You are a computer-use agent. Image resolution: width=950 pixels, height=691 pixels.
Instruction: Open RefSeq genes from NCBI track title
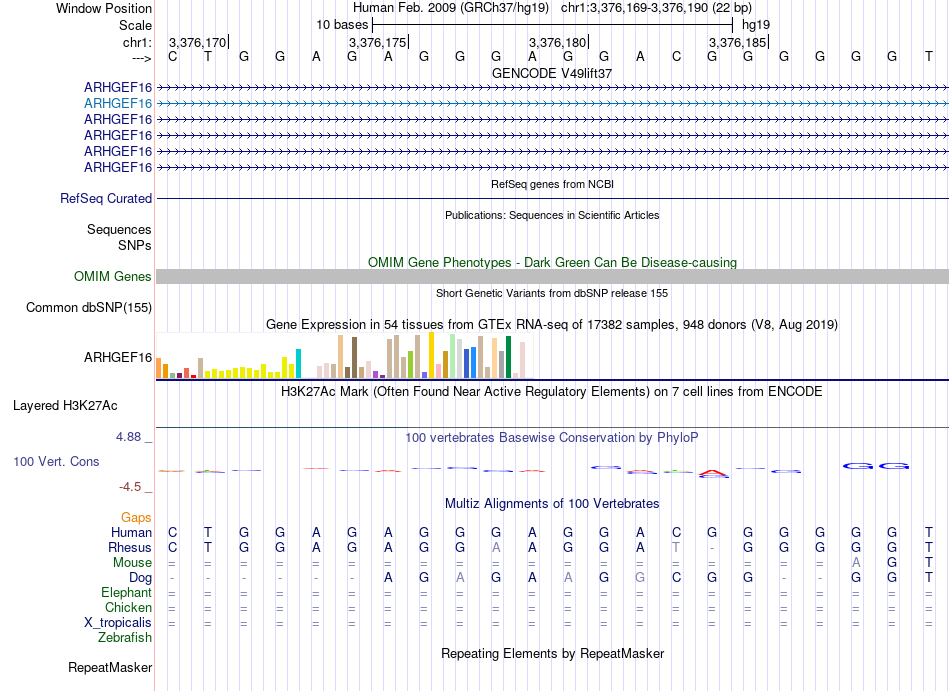(x=552, y=184)
